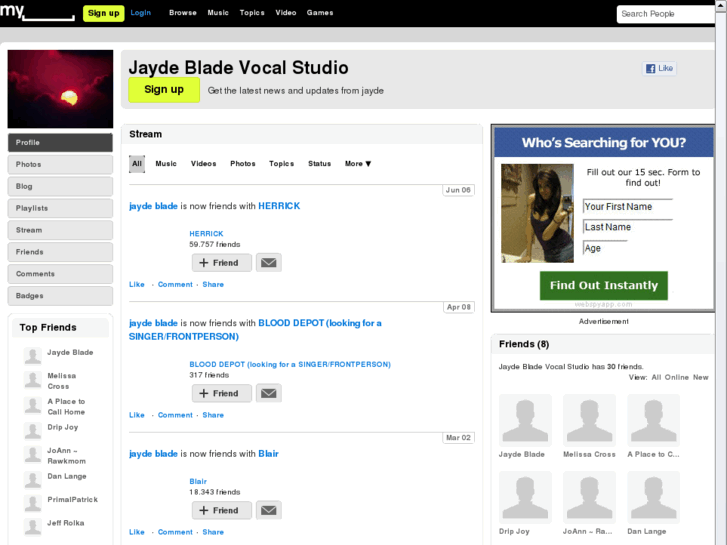Viewport: 727px width, 545px height.
Task: Open the Profile sidebar section
Action: pos(60,142)
